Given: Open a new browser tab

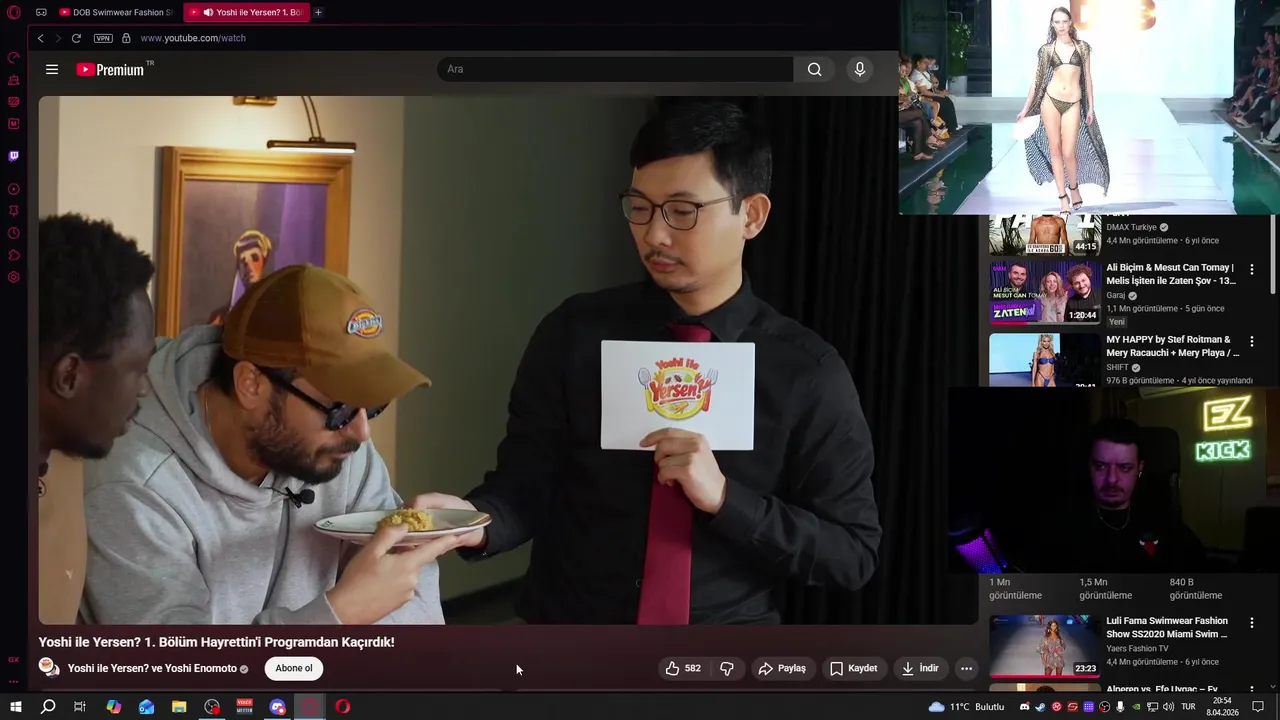Looking at the screenshot, I should pos(318,12).
